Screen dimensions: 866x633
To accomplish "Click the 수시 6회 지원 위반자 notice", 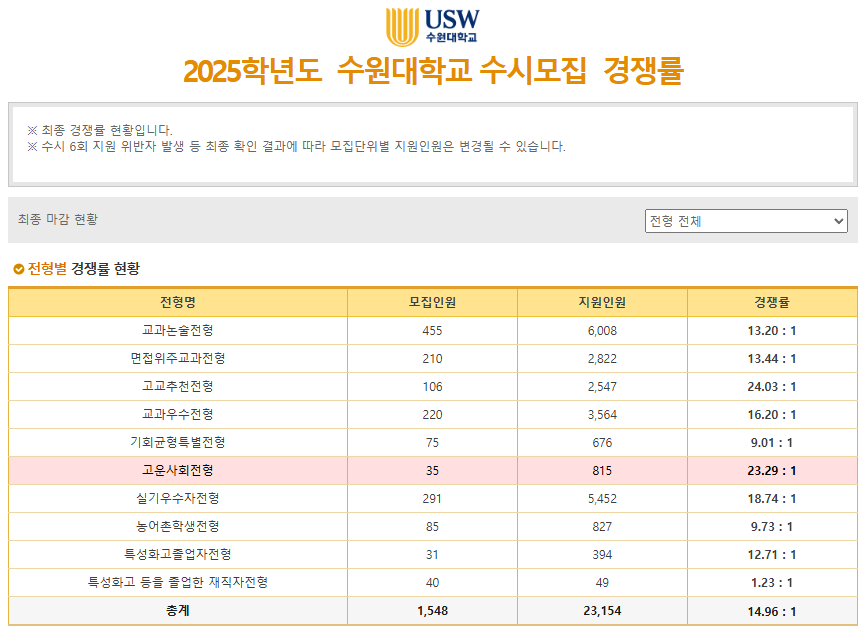I will [x=297, y=146].
